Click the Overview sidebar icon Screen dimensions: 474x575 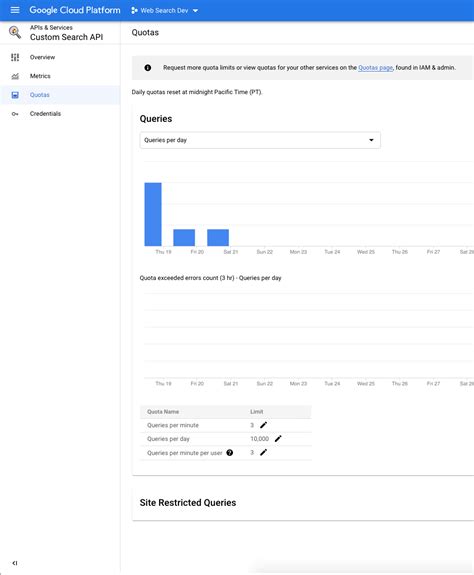pyautogui.click(x=15, y=57)
